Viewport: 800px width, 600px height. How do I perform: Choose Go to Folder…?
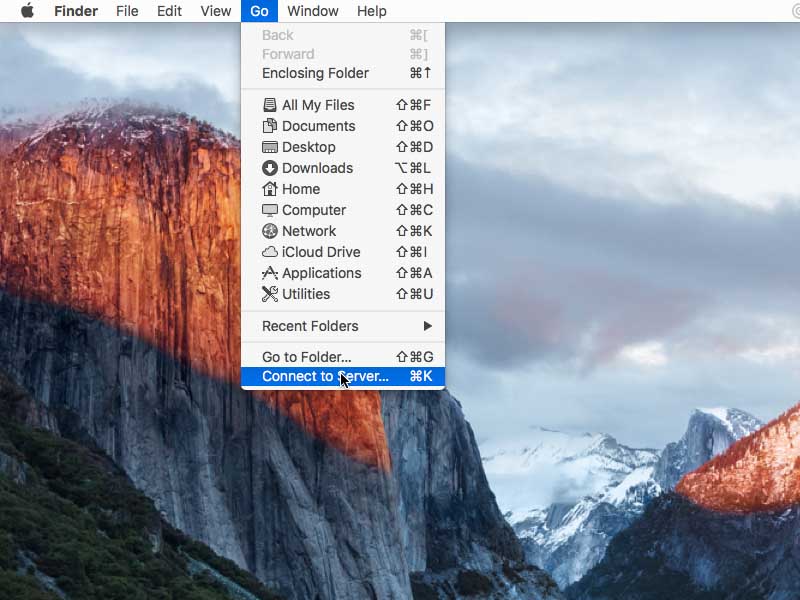point(343,357)
